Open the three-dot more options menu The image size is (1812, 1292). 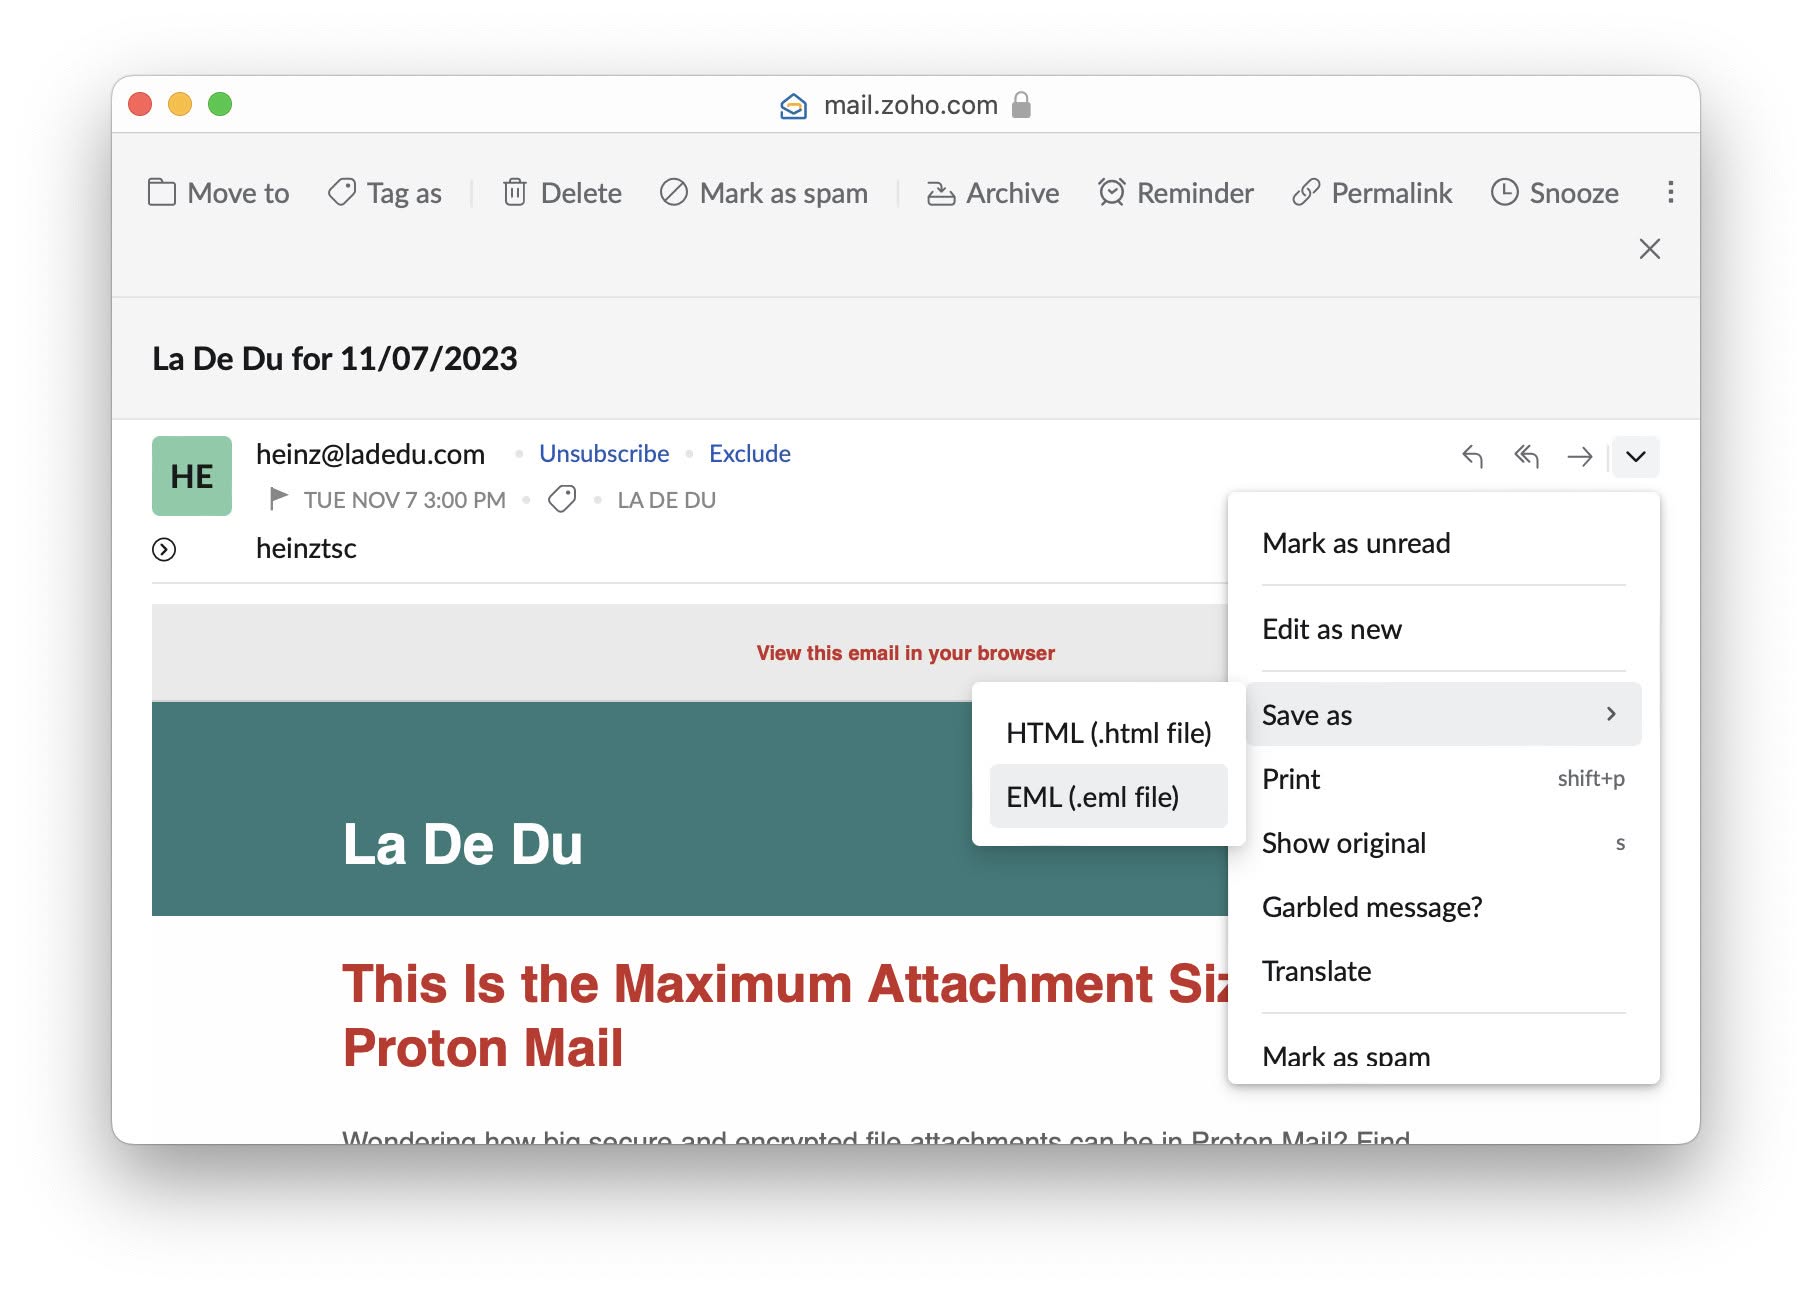click(1670, 192)
